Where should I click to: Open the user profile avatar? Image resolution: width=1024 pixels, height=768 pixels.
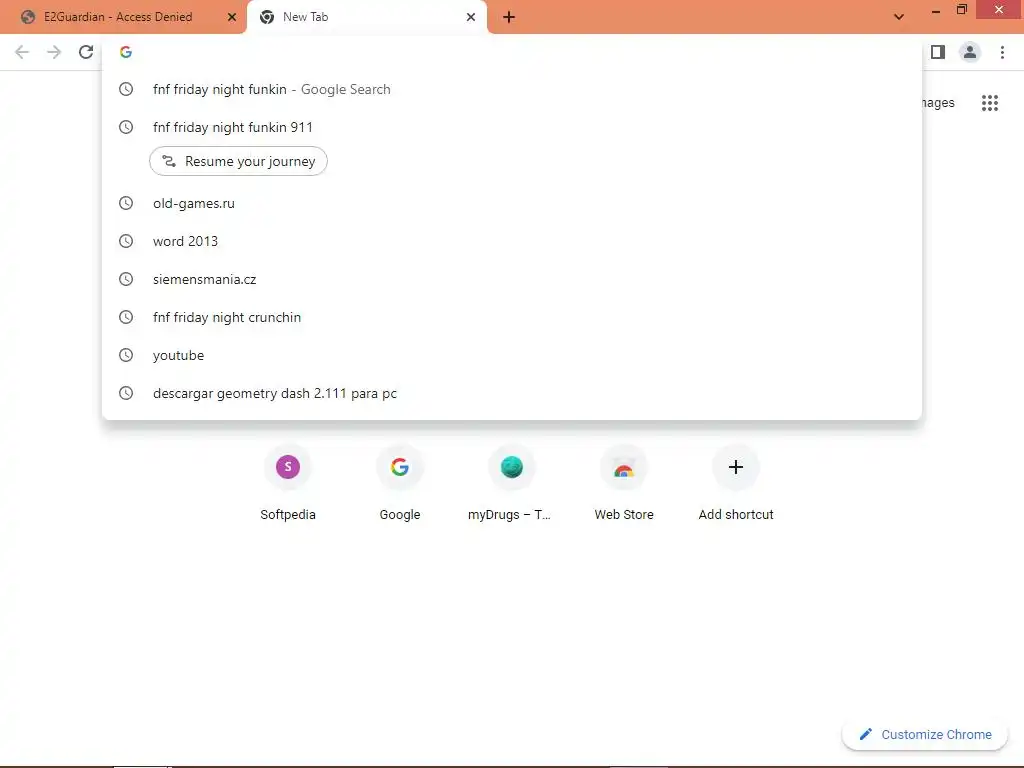970,52
